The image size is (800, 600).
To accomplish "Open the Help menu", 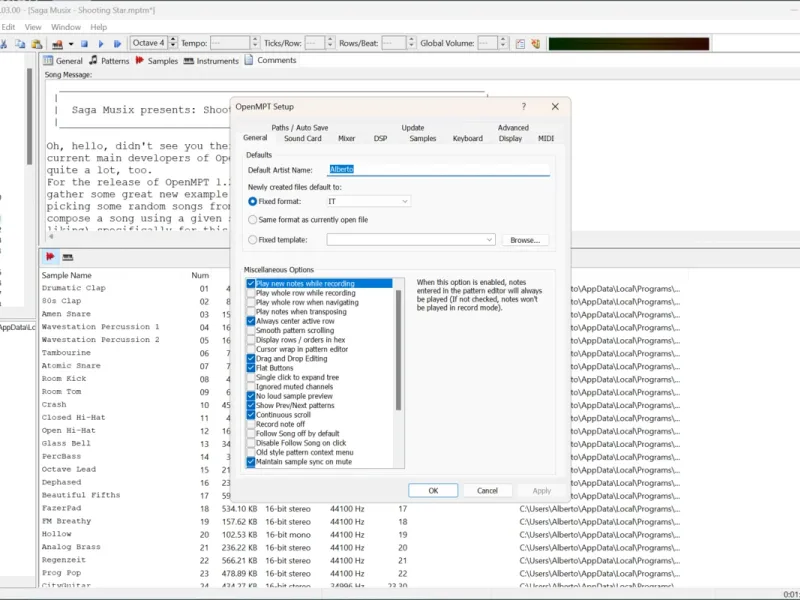I will coord(98,27).
